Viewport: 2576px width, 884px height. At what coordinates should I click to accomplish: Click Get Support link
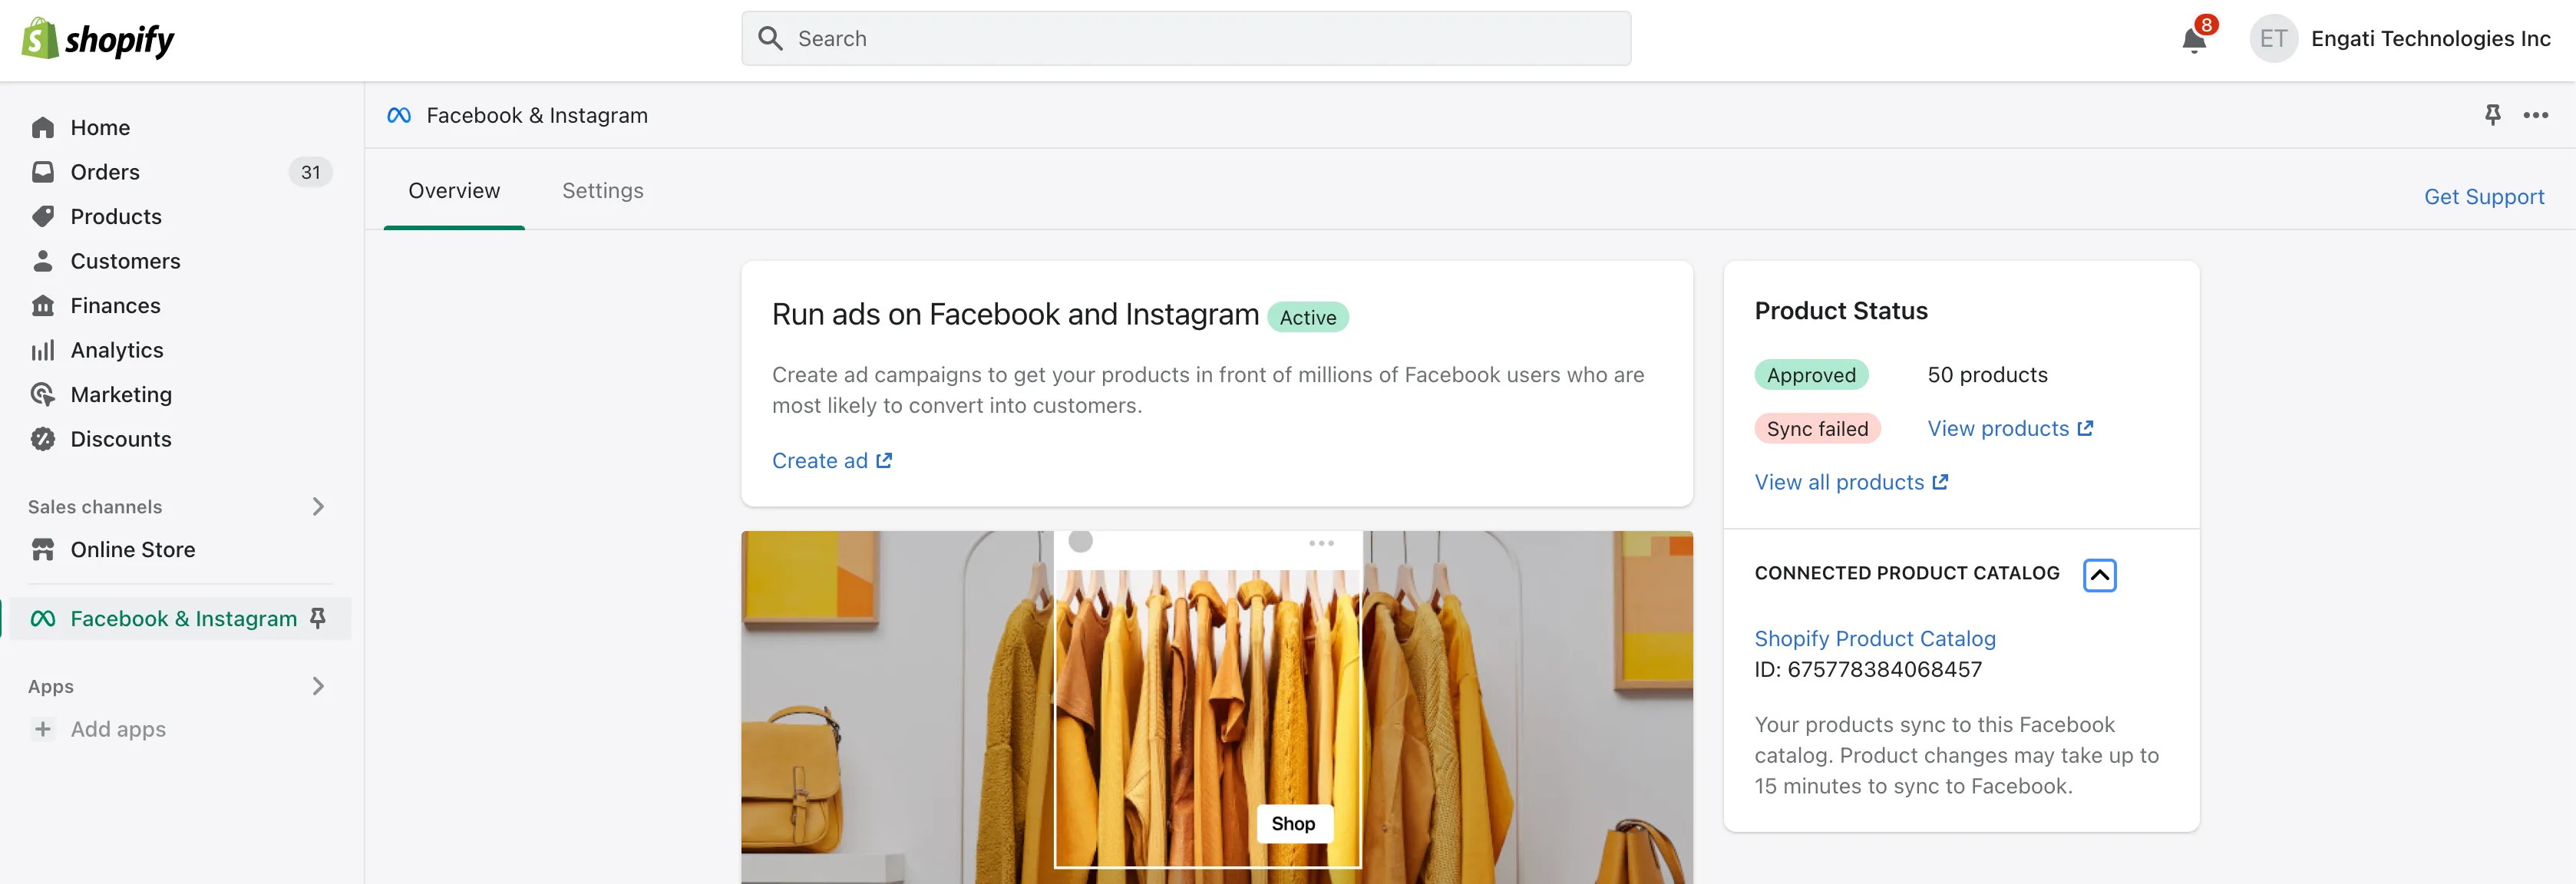coord(2483,197)
